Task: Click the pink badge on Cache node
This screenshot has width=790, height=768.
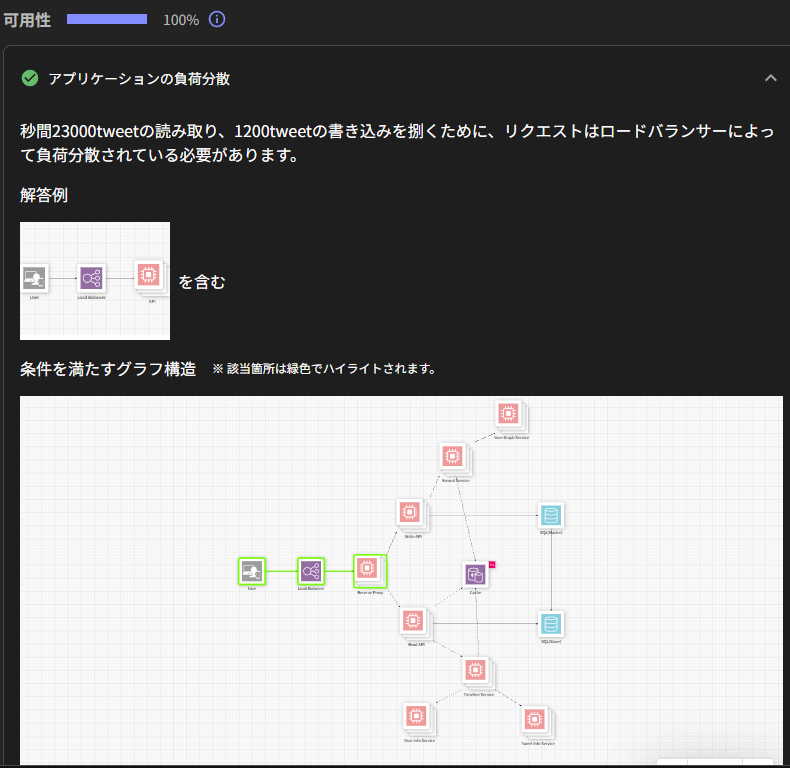Action: tap(492, 565)
